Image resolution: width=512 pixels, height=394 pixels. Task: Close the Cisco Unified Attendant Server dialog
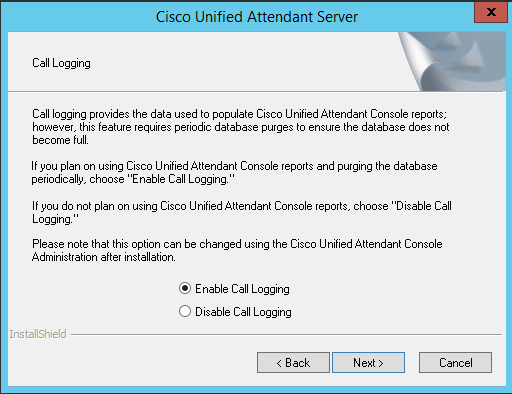(x=491, y=12)
